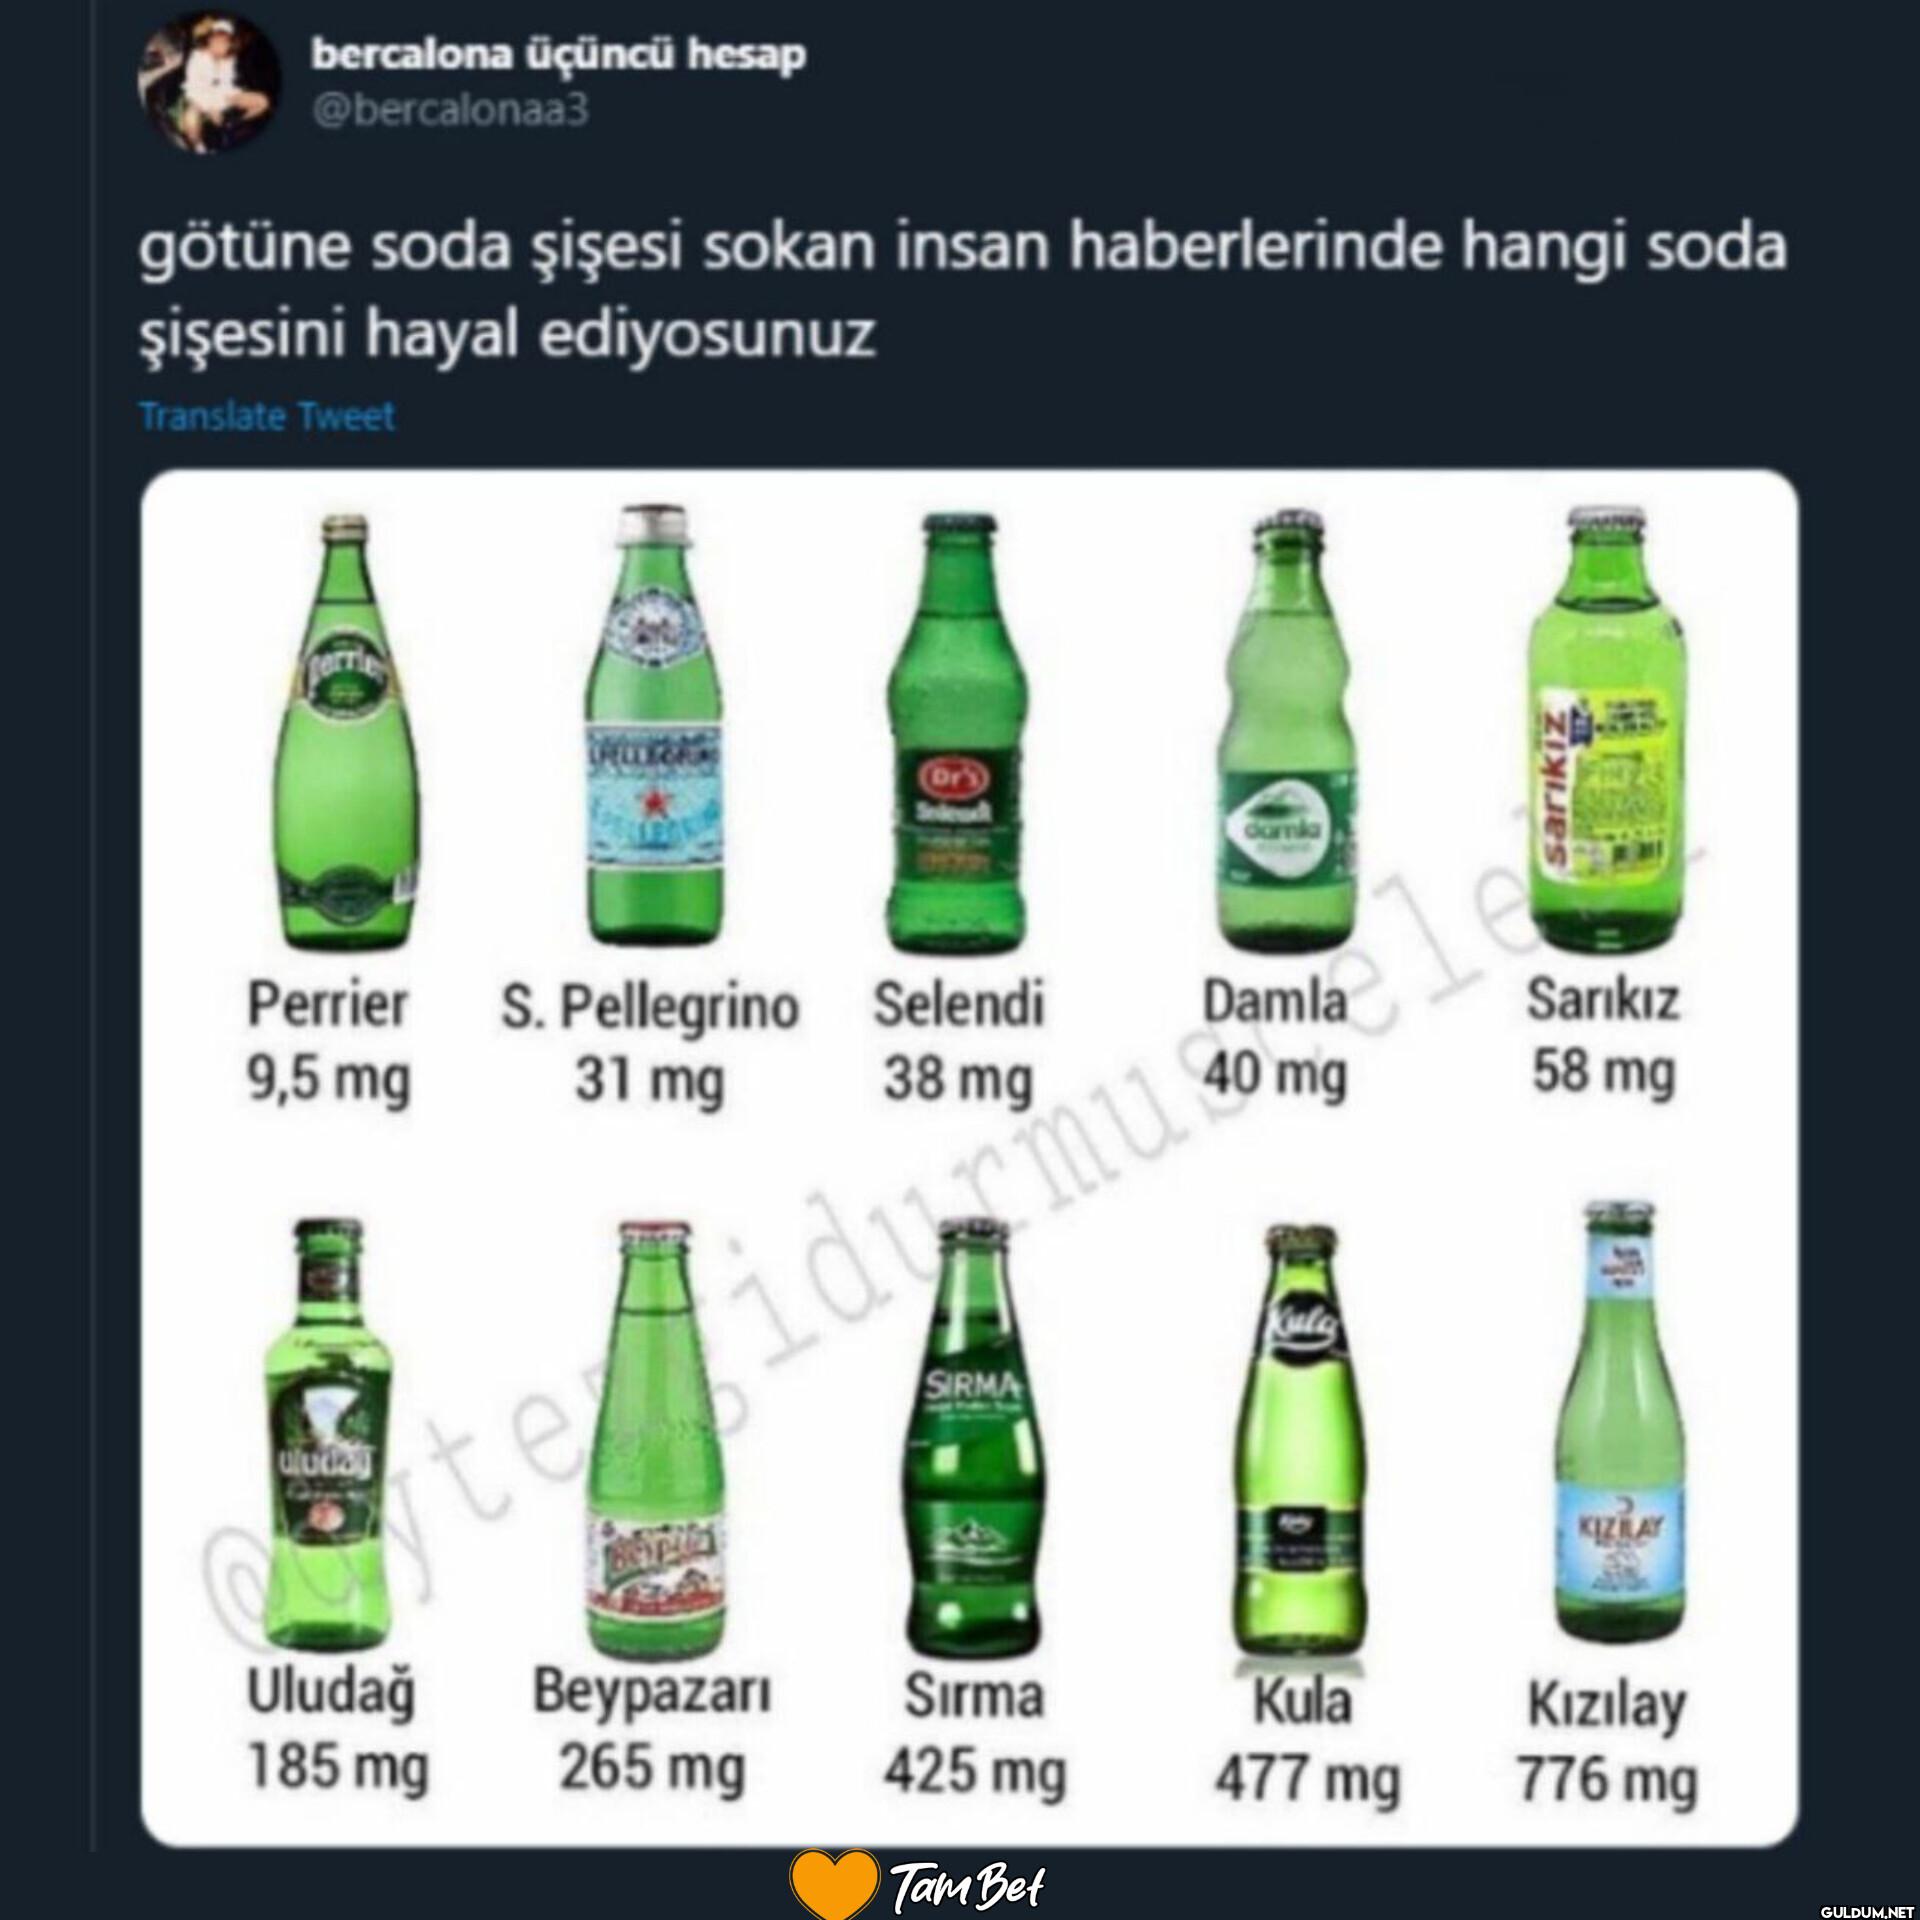Click the bercalona üçüncü hesap display name
Image resolution: width=1920 pixels, height=1920 pixels.
pos(558,55)
